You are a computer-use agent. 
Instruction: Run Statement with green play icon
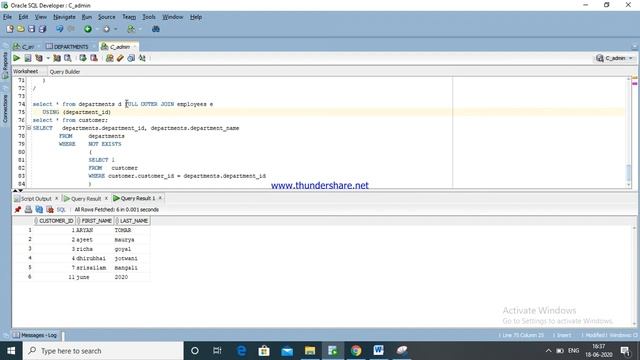pos(17,58)
